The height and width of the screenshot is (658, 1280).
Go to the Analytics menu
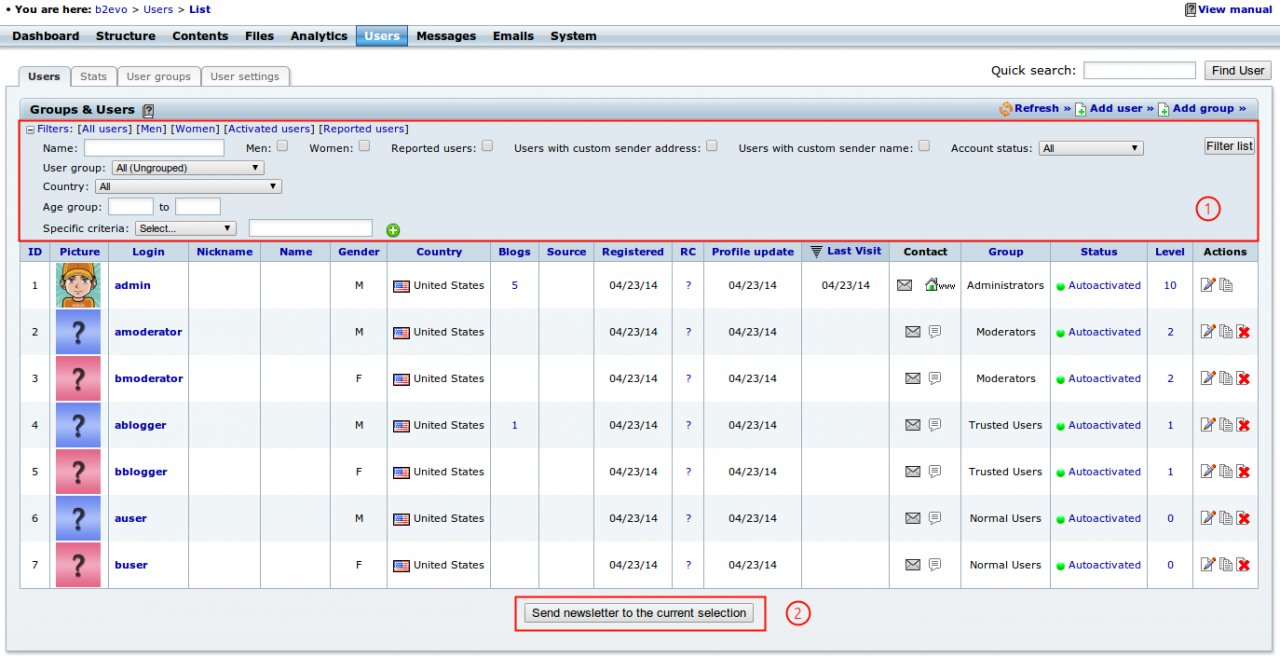[319, 36]
